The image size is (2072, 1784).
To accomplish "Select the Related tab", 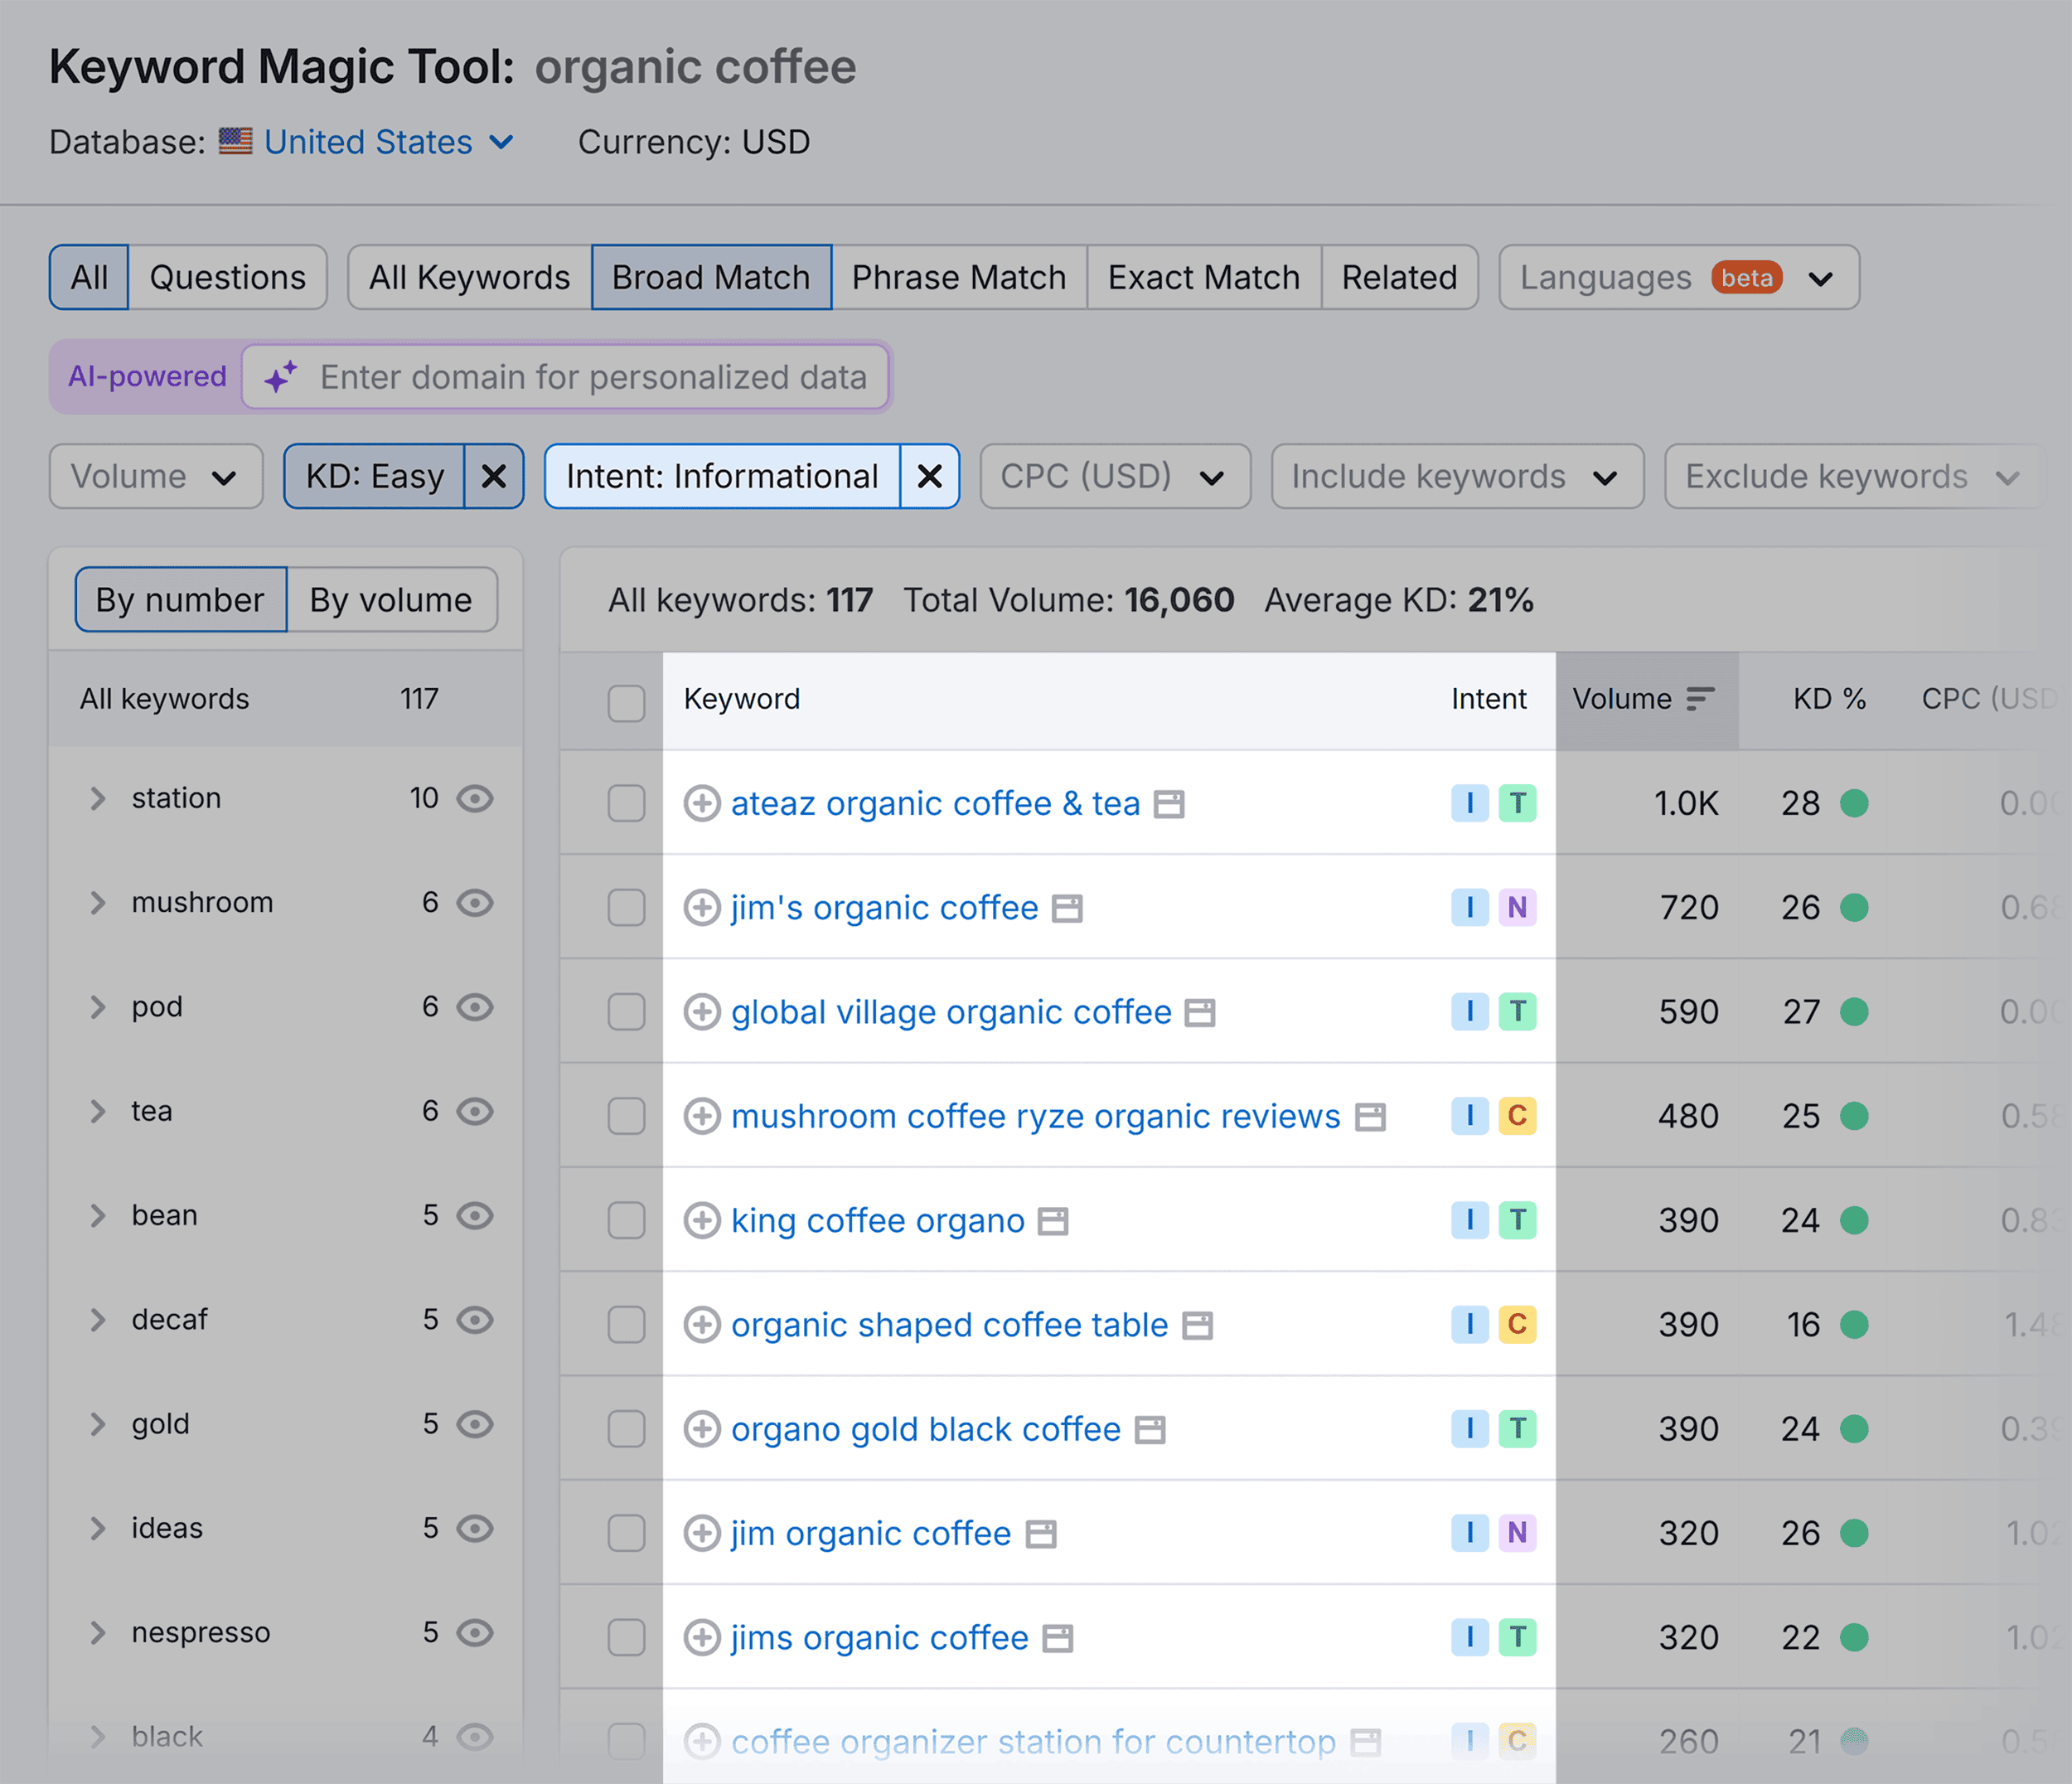I will point(1399,277).
